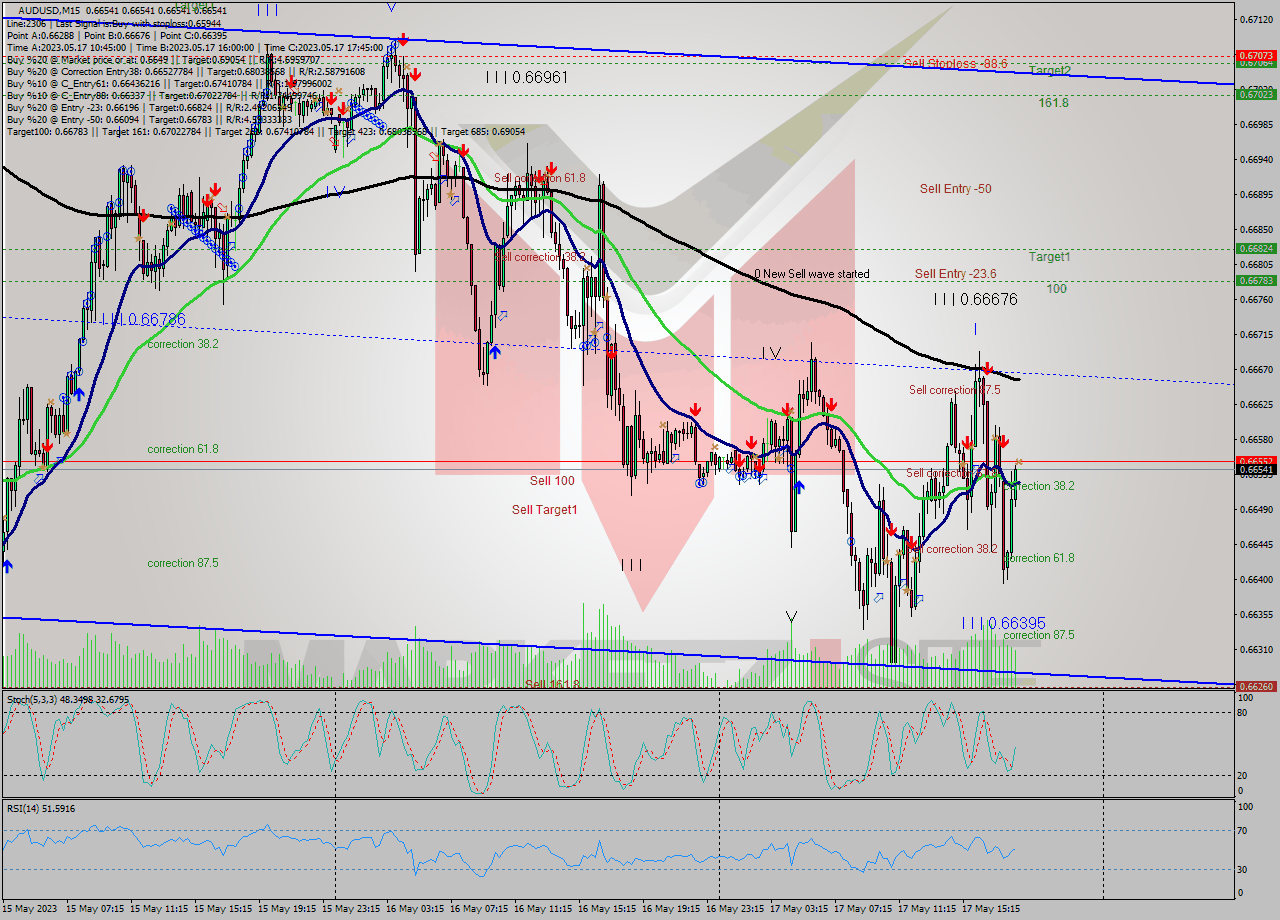Click the 'Sell correction 61.8' label near 0.66961
This screenshot has width=1280, height=920.
click(540, 178)
